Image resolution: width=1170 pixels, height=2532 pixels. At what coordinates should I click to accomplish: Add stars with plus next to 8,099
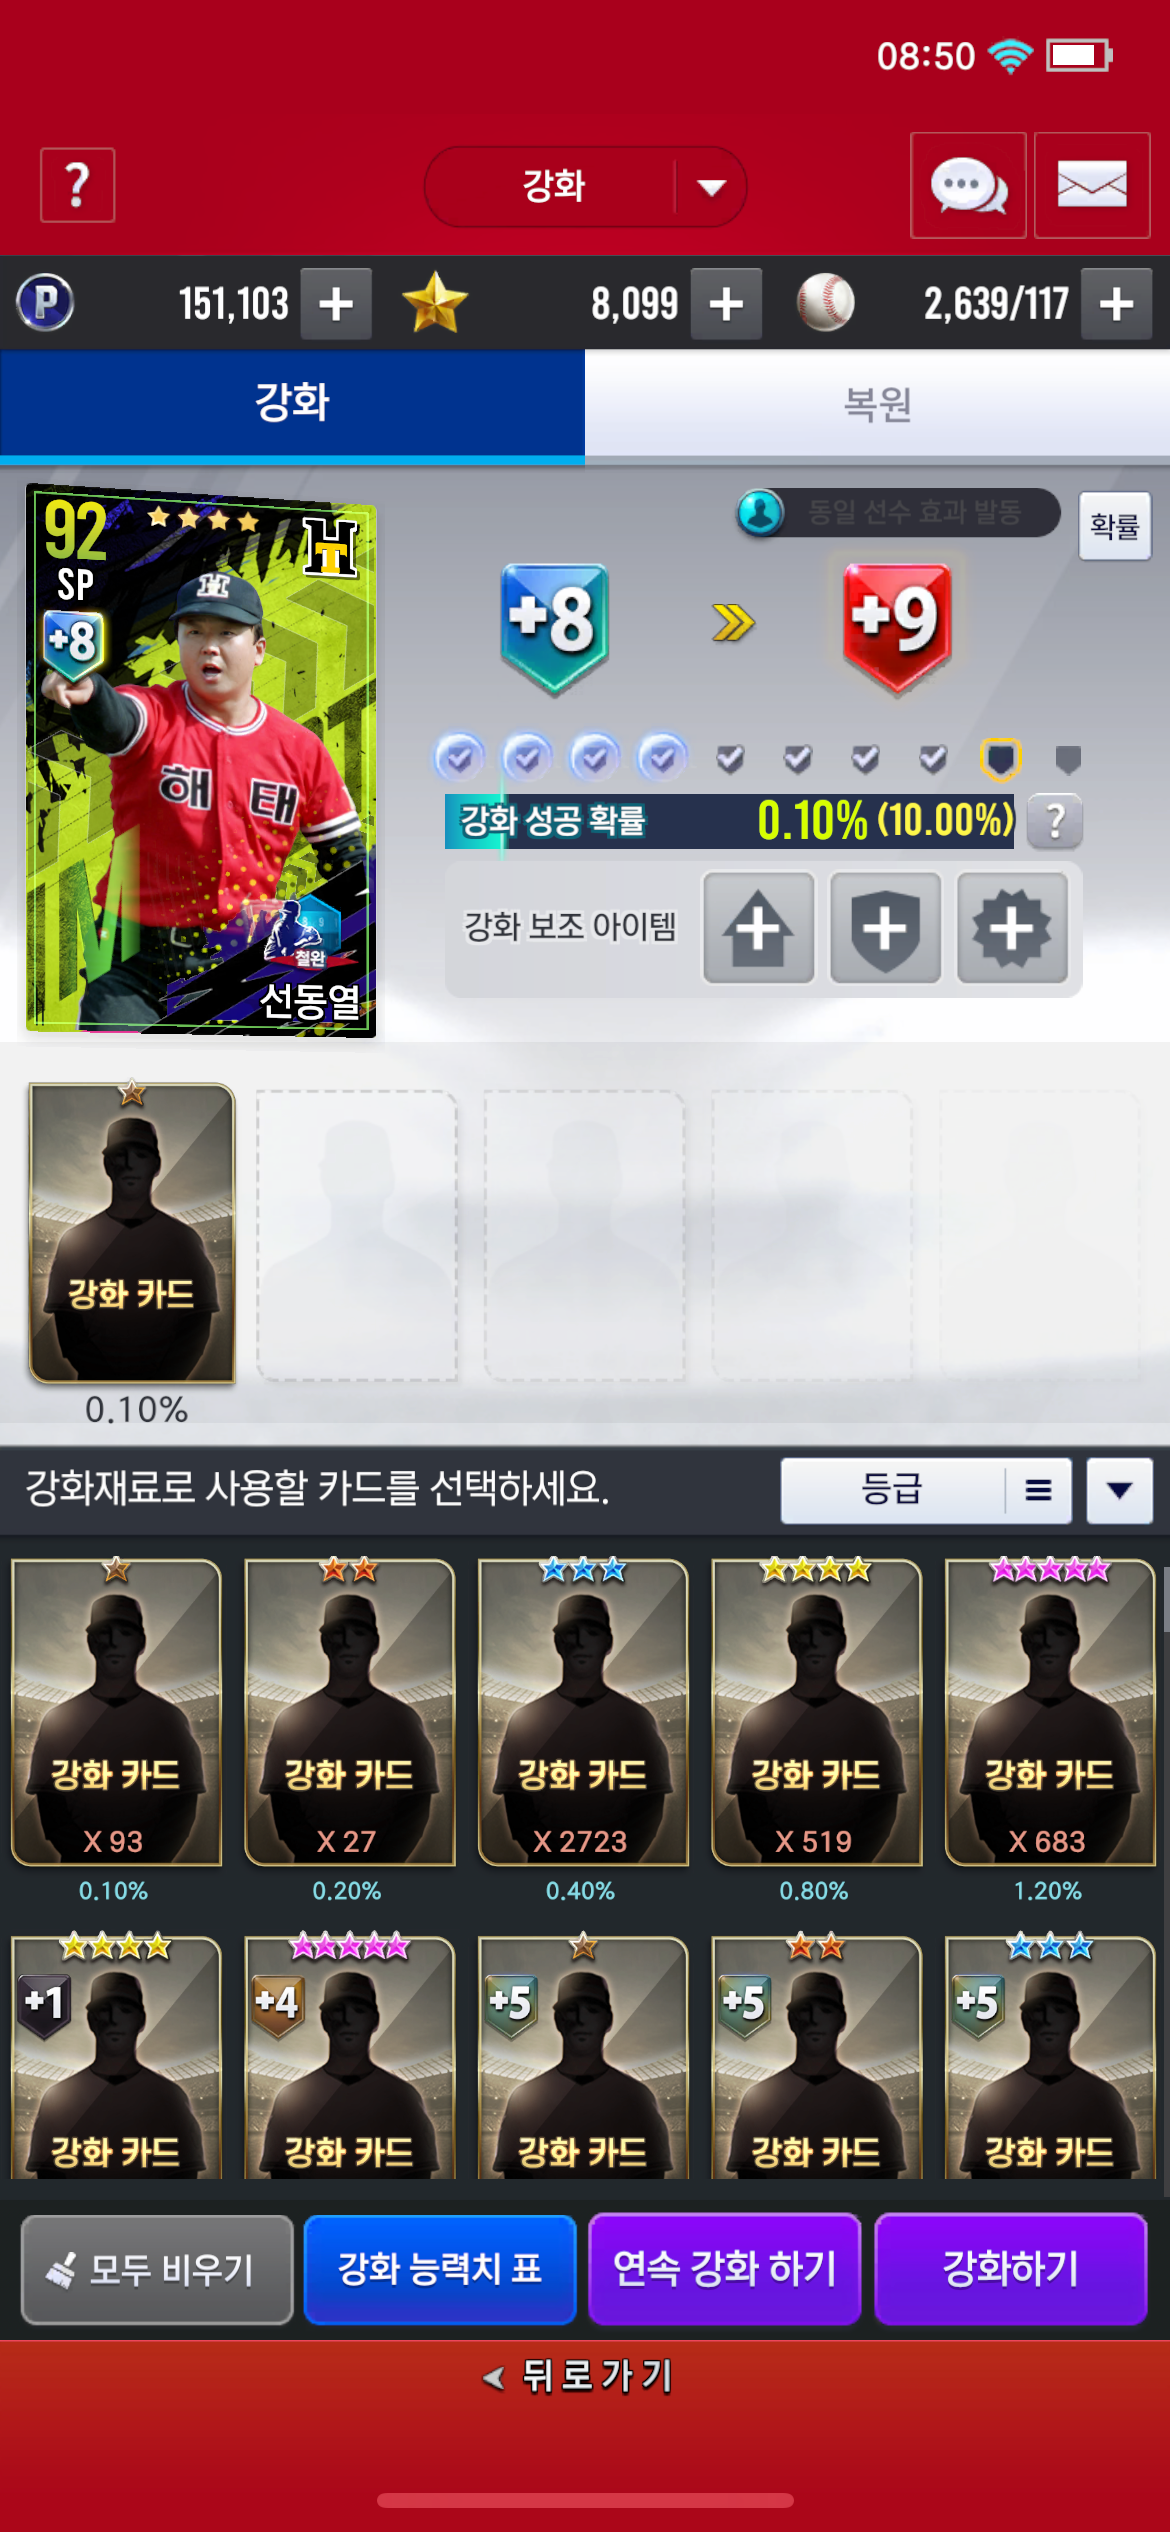(x=726, y=304)
